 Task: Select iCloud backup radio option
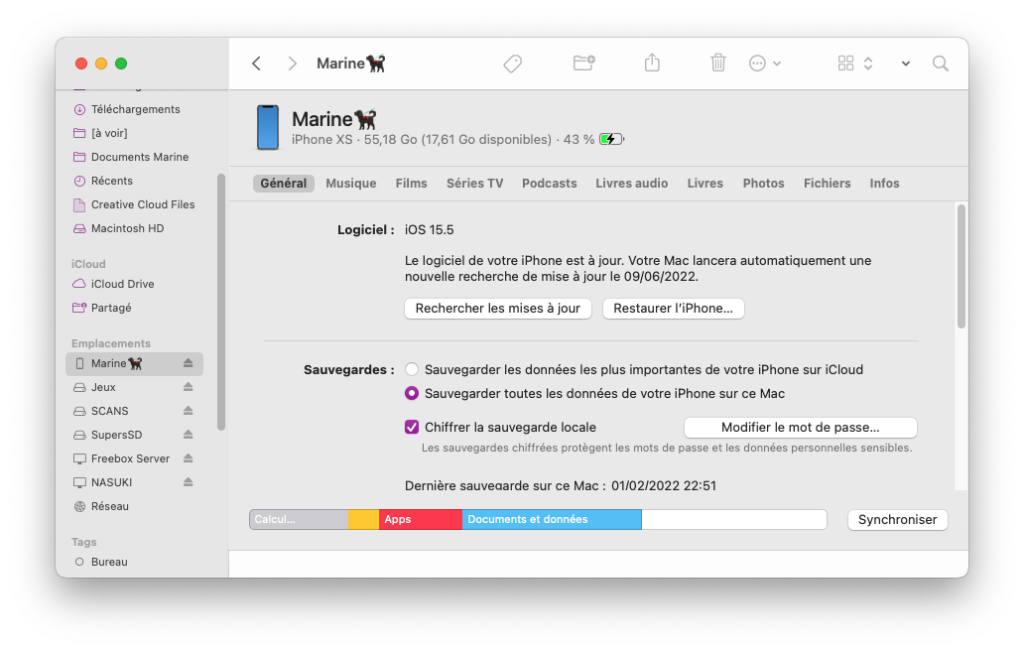[412, 370]
